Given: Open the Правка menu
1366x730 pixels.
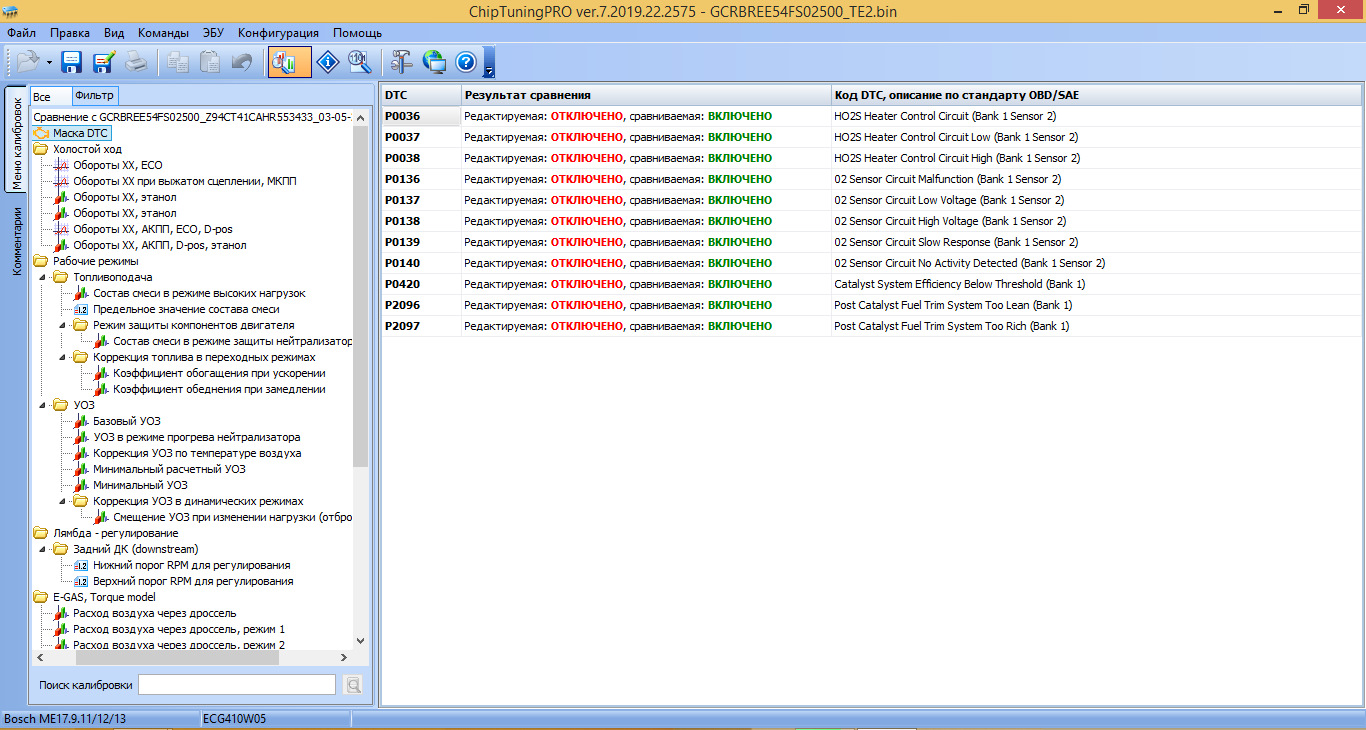Looking at the screenshot, I should click(69, 33).
